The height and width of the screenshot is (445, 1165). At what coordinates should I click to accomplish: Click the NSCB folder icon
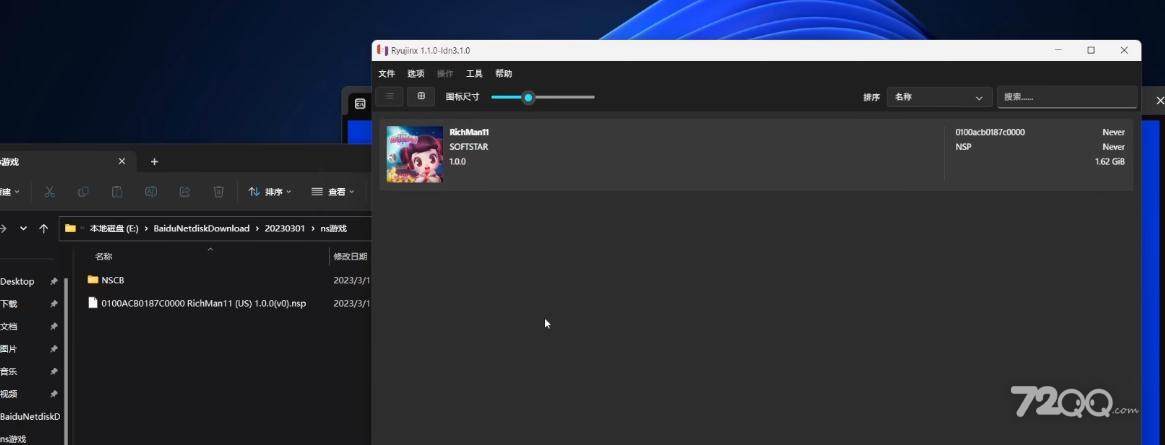point(93,280)
